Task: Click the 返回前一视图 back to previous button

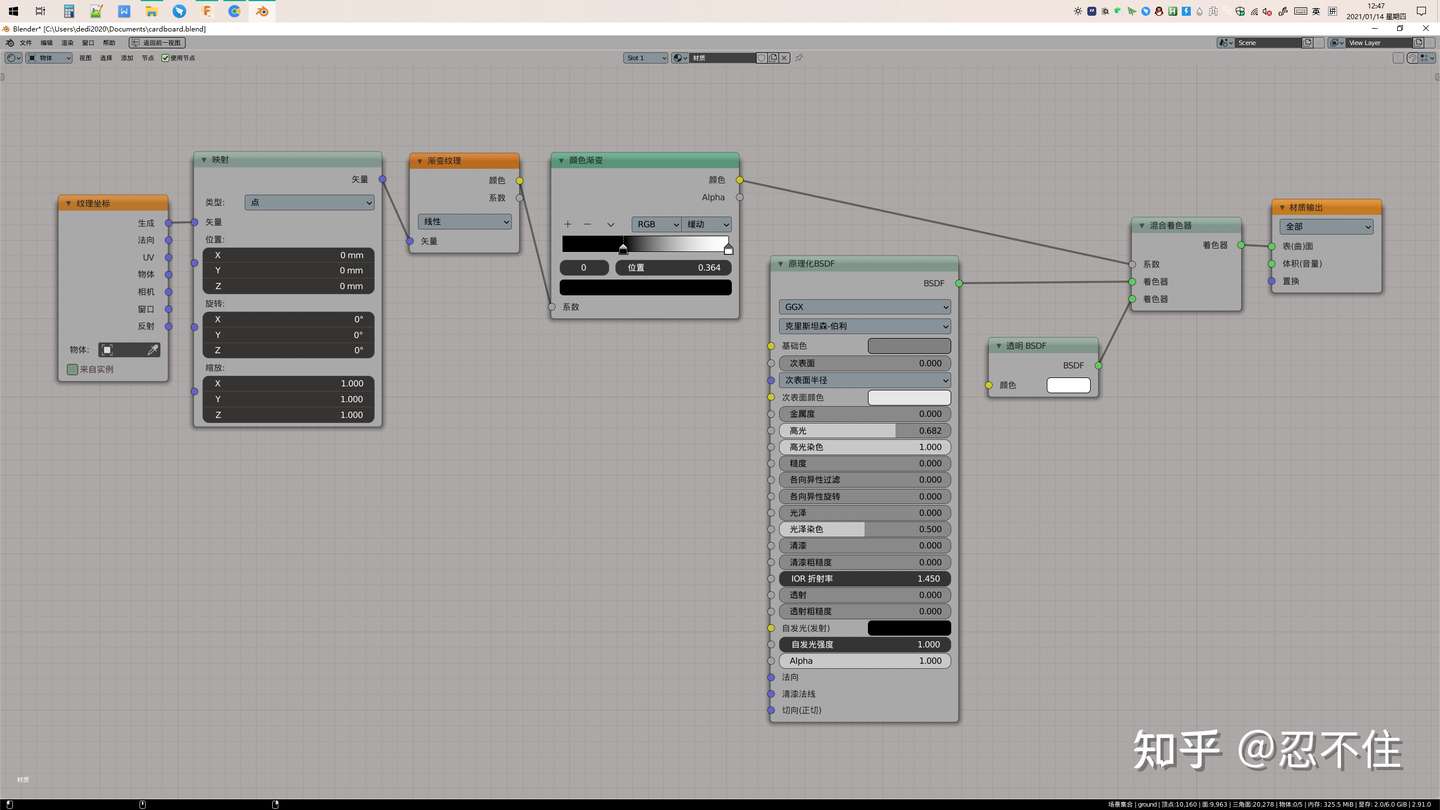Action: [x=157, y=43]
